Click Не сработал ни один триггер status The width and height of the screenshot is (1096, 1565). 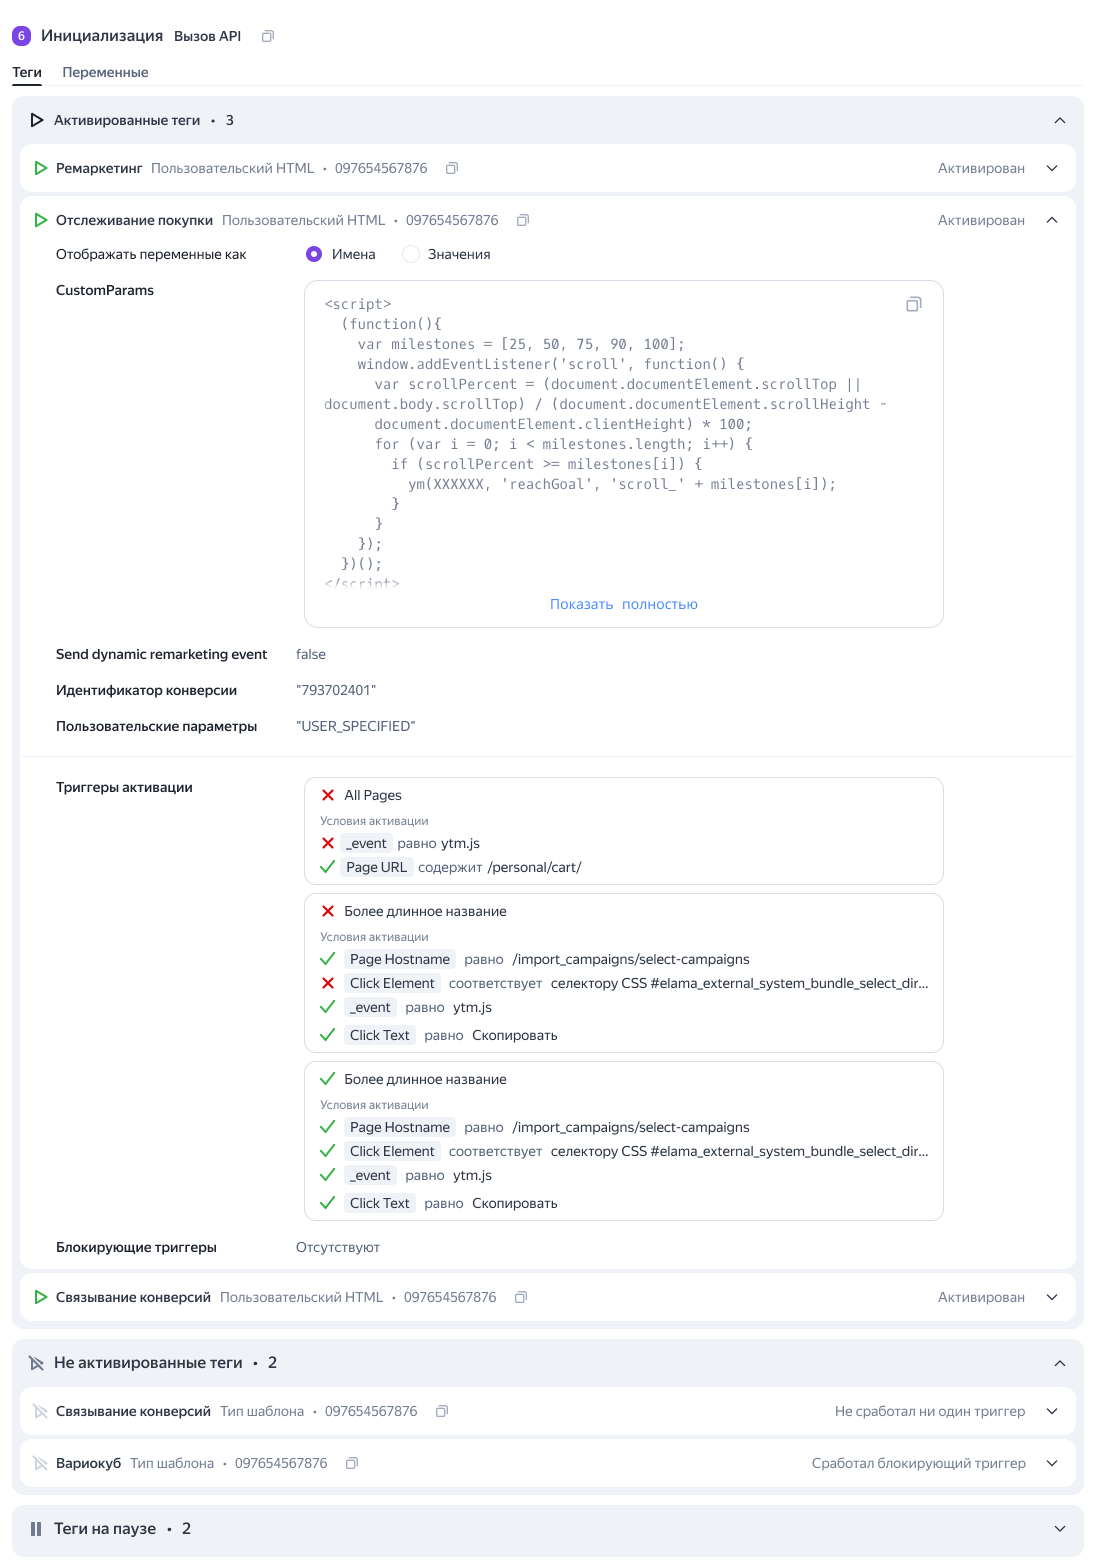(930, 1411)
